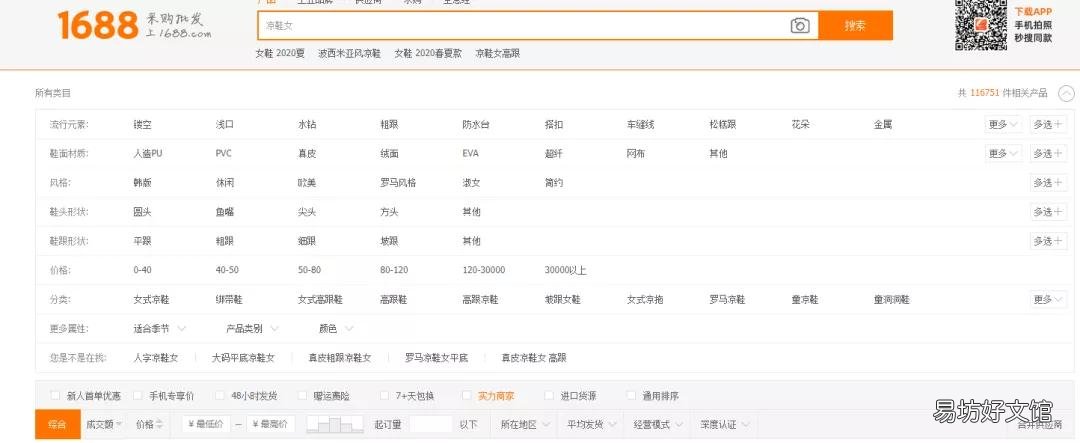Check the 进口货源 checkbox
1080x443 pixels.
point(549,395)
